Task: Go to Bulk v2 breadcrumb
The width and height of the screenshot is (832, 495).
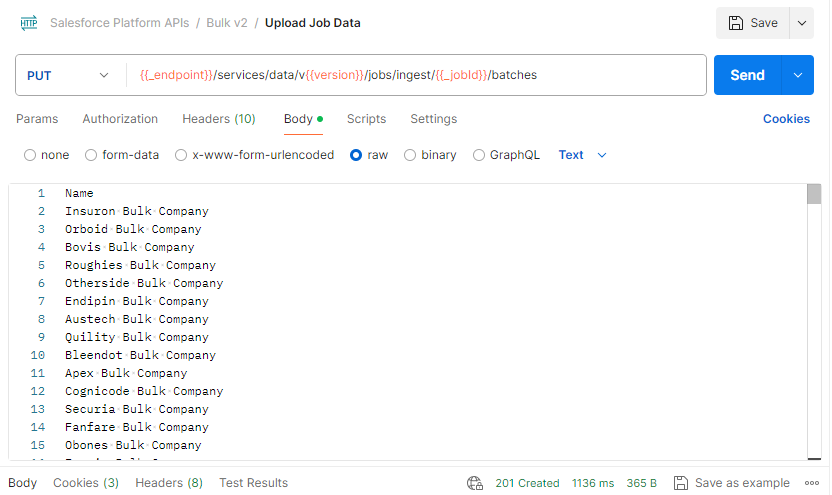Action: (x=227, y=23)
